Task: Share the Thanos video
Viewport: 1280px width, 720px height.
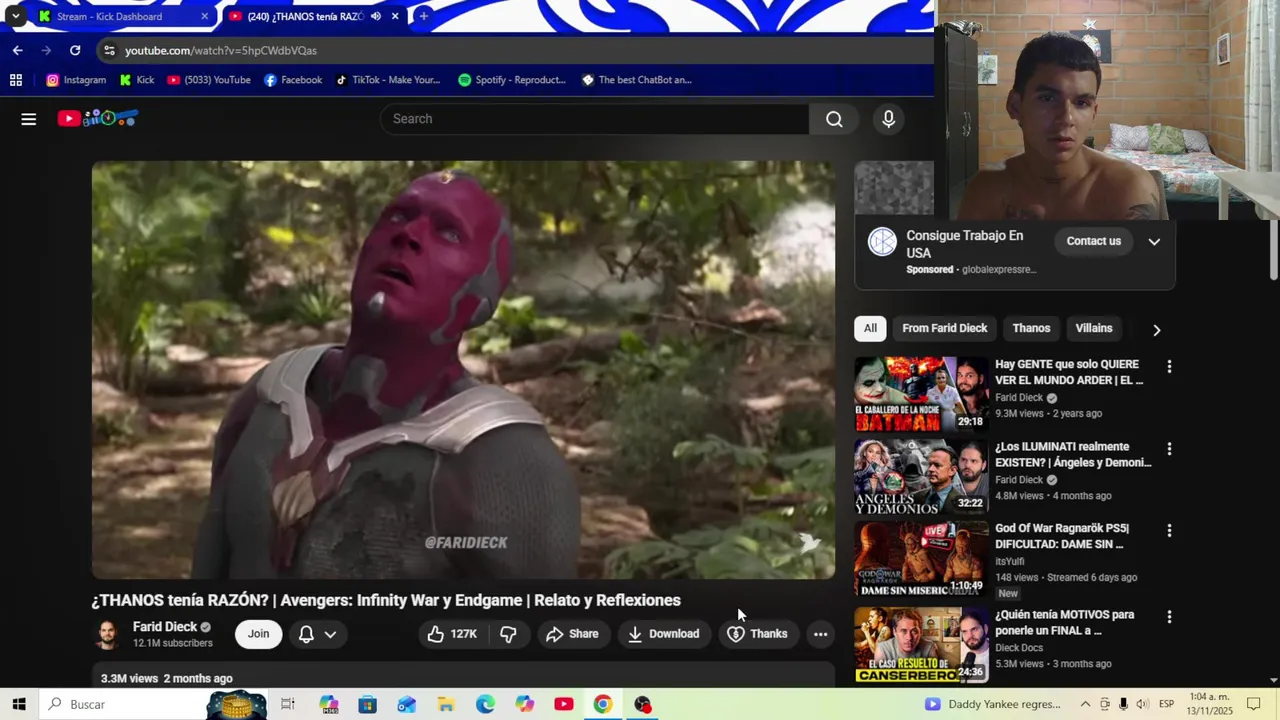Action: (572, 634)
